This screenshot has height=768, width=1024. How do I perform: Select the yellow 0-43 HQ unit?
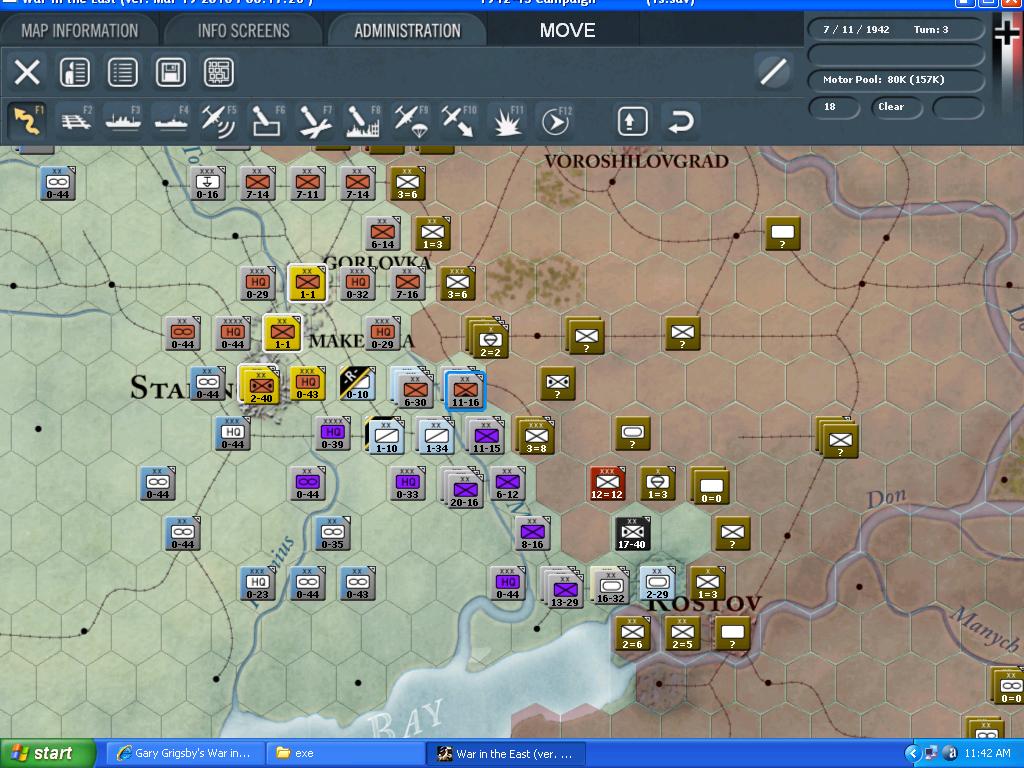point(308,383)
